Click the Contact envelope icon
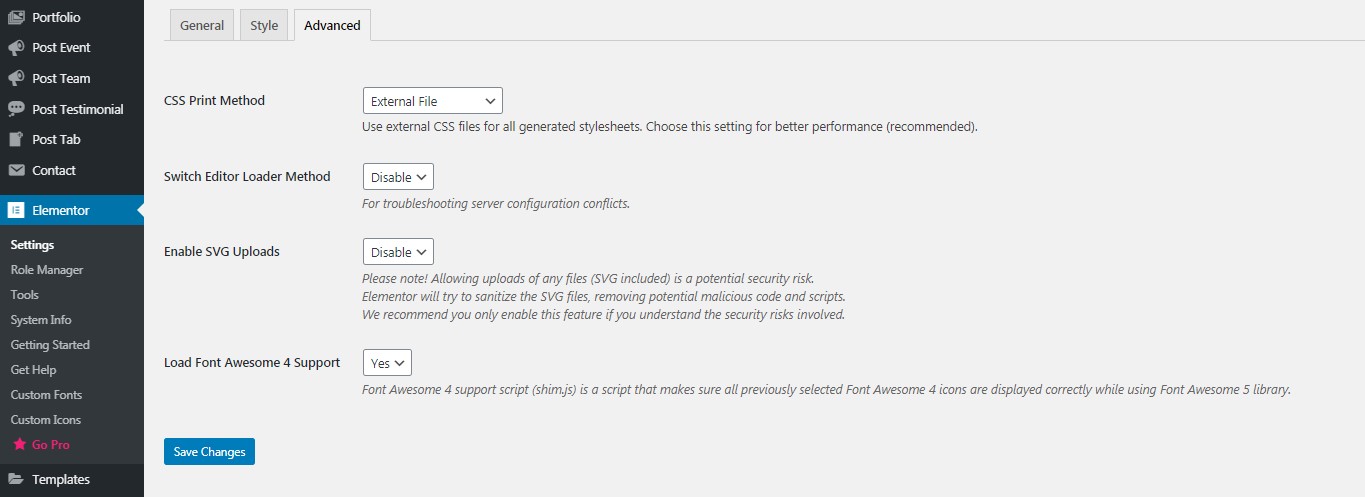 16,170
